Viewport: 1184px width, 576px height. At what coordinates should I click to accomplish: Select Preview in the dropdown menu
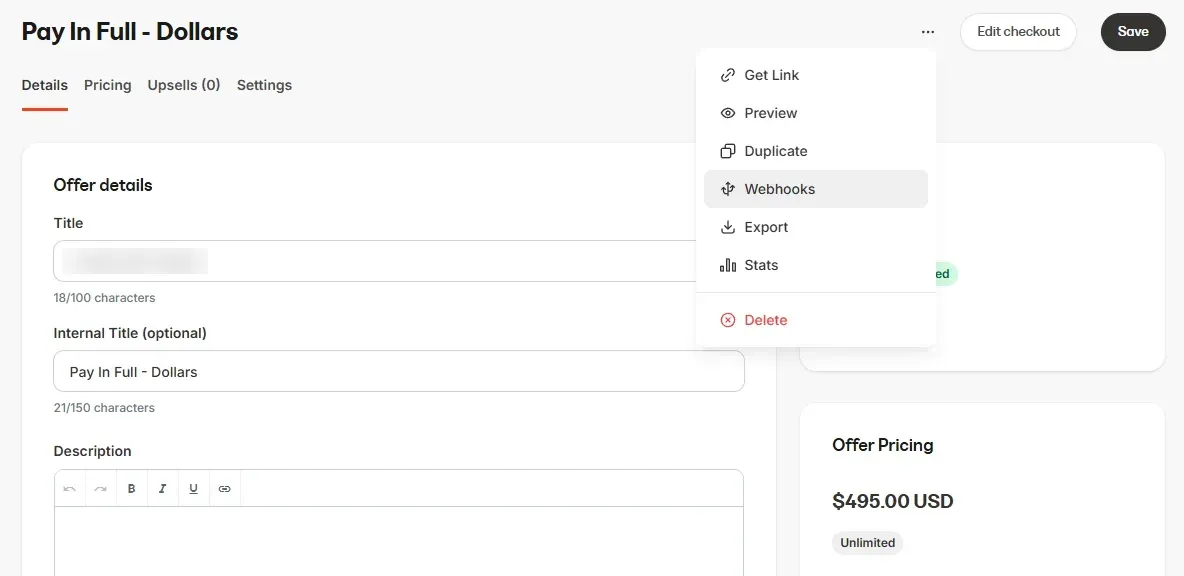click(816, 113)
